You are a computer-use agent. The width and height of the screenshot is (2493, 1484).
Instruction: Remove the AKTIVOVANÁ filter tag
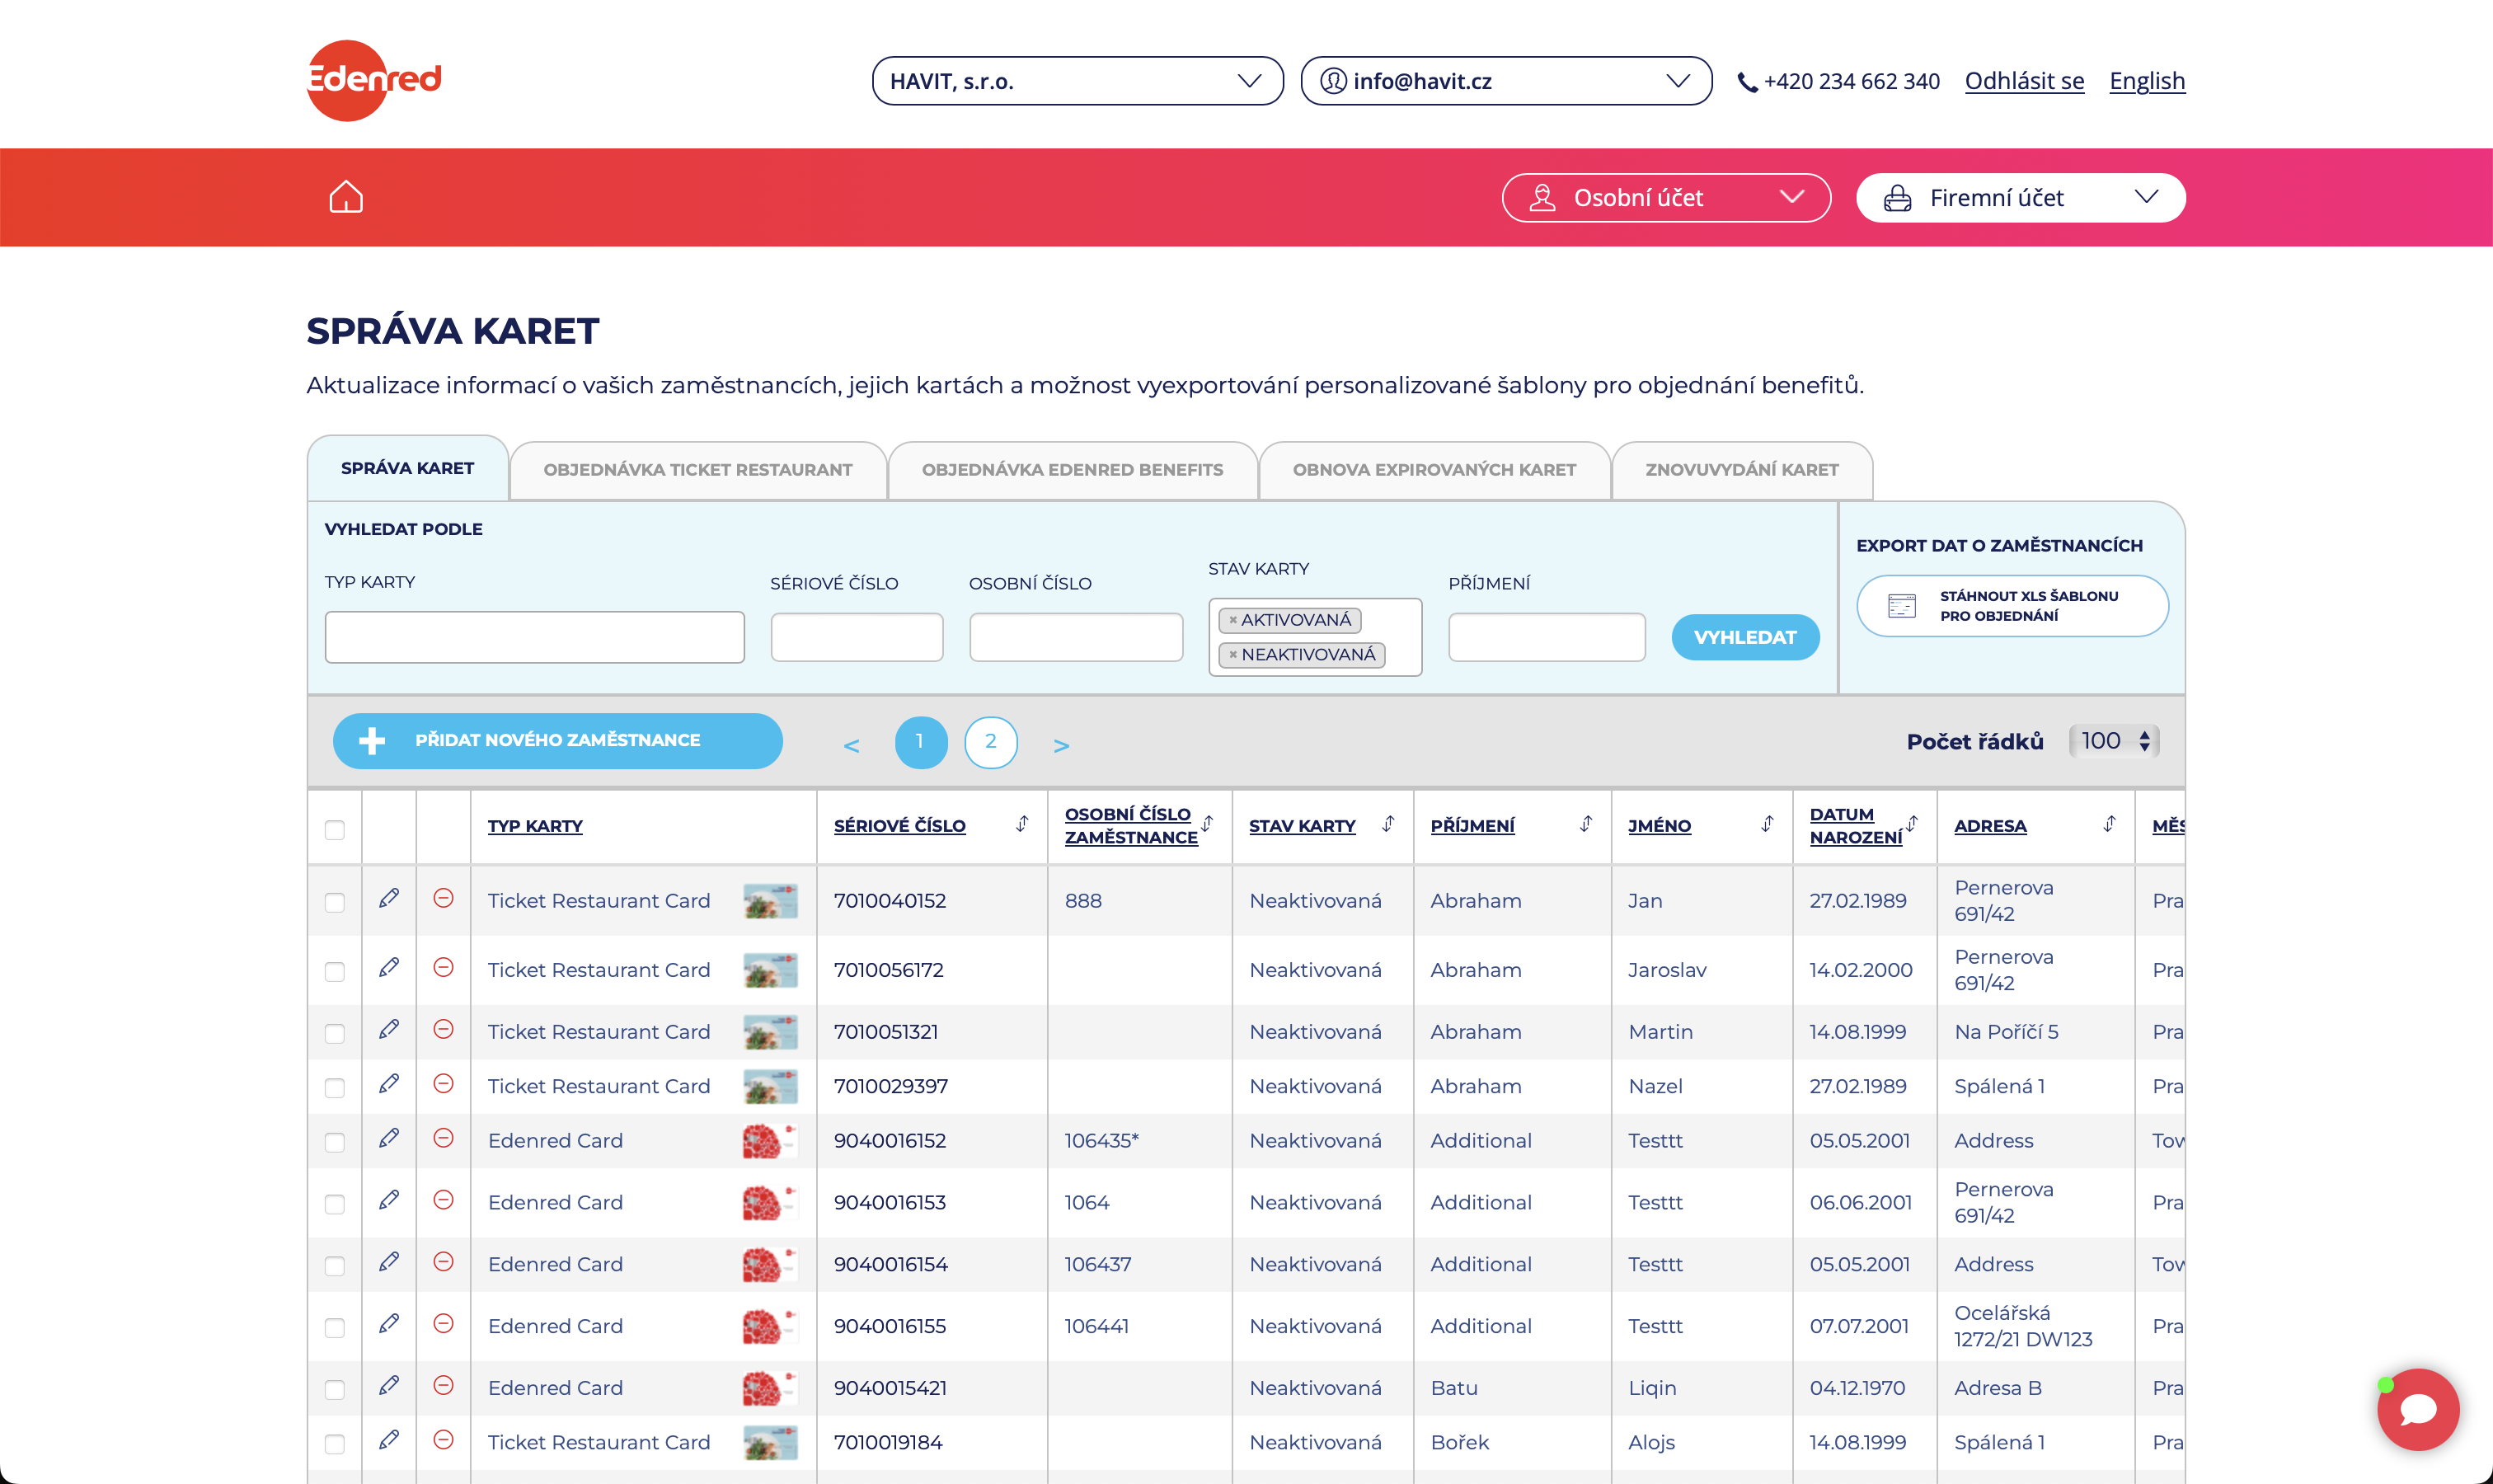1233,620
